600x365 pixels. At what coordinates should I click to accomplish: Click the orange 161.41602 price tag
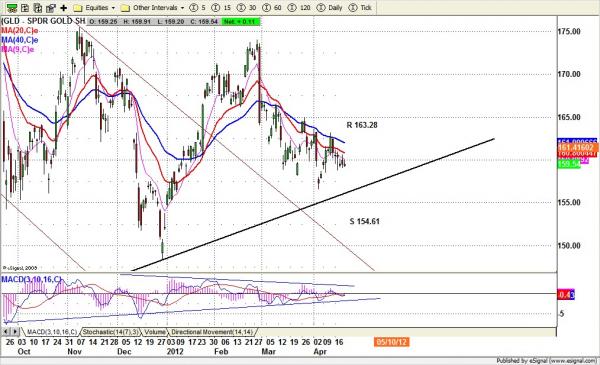pos(578,147)
